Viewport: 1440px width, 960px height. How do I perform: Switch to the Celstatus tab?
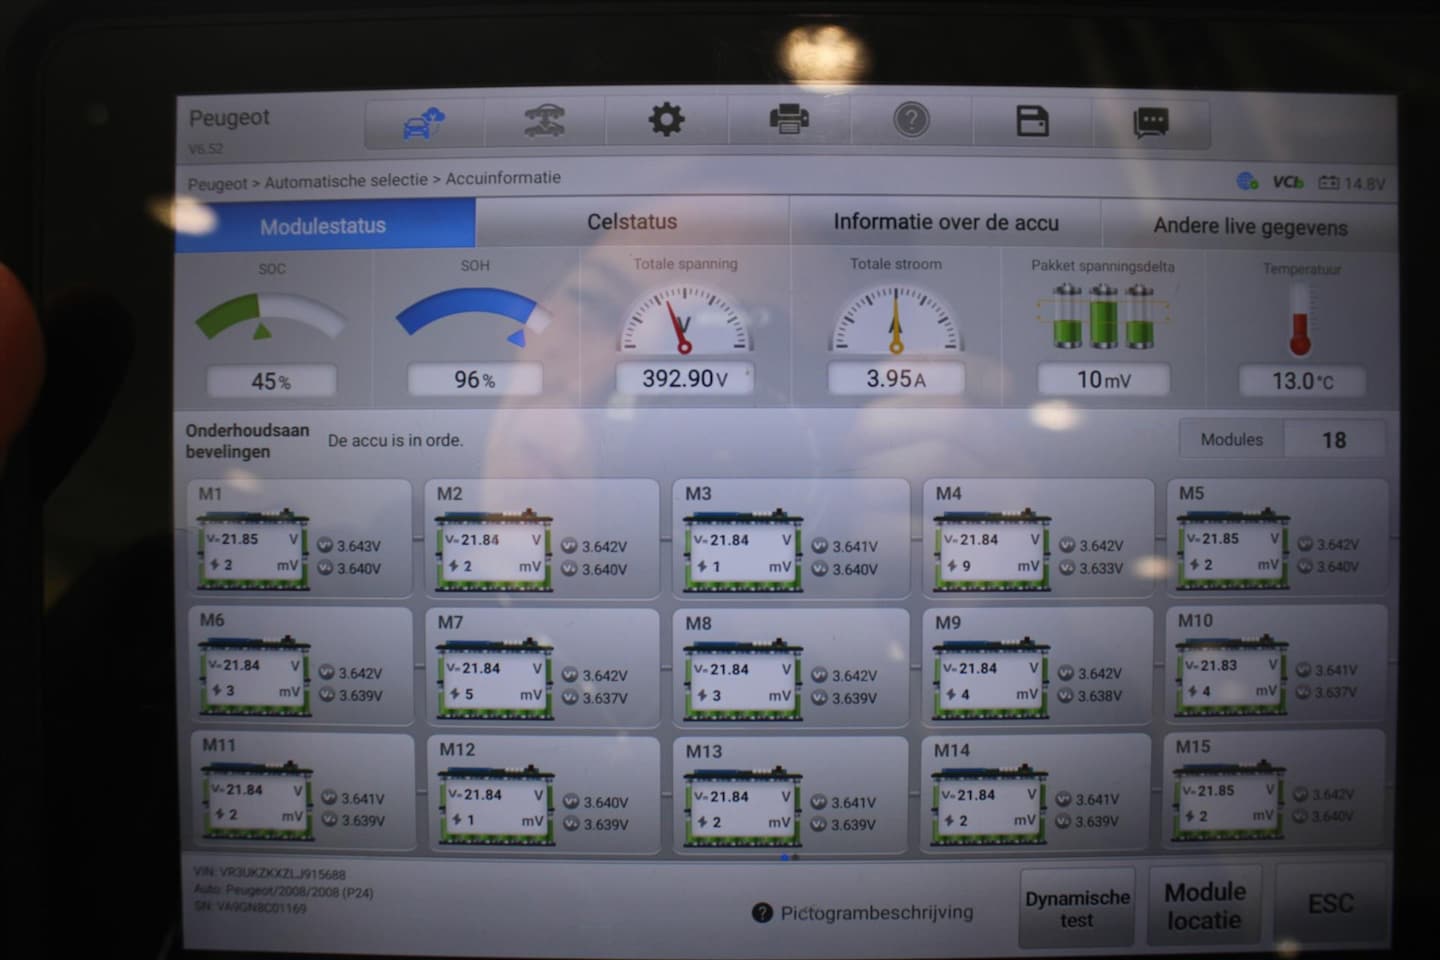632,222
